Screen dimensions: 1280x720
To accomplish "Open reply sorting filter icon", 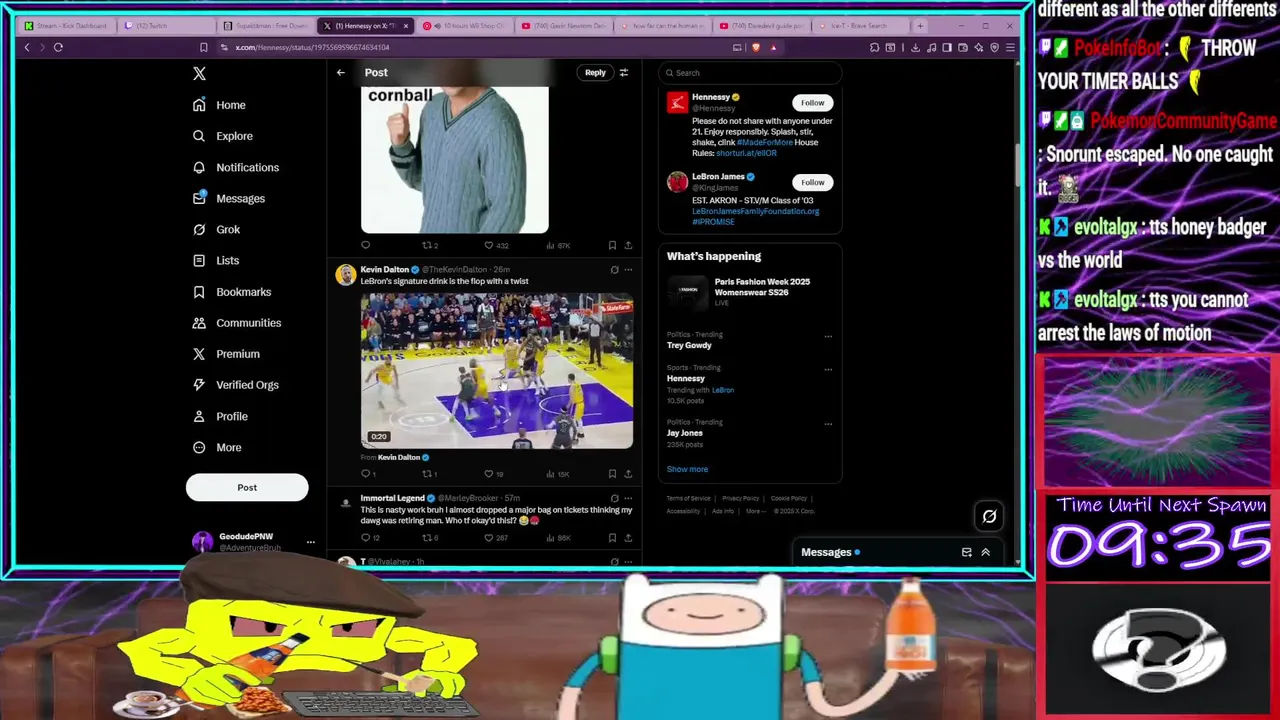I will pyautogui.click(x=623, y=72).
